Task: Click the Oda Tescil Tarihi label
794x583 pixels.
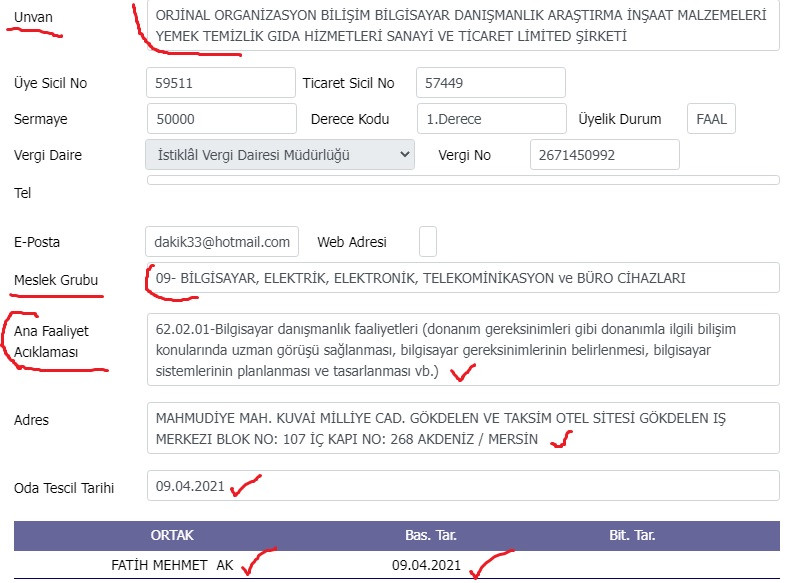Action: pyautogui.click(x=64, y=488)
